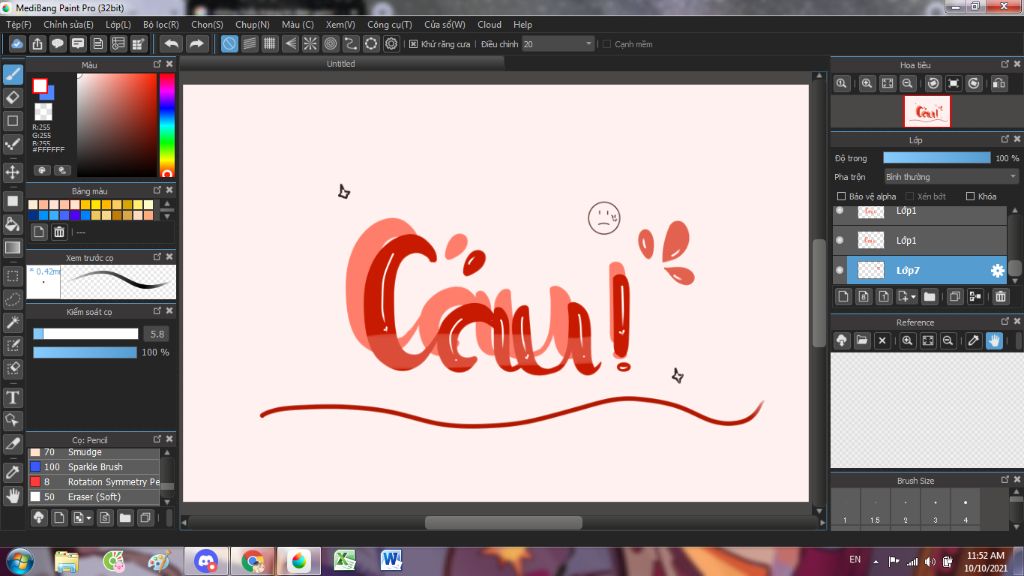Screen dimensions: 1024x576
Task: Undock the Lớp layer panel
Action: 1004,139
